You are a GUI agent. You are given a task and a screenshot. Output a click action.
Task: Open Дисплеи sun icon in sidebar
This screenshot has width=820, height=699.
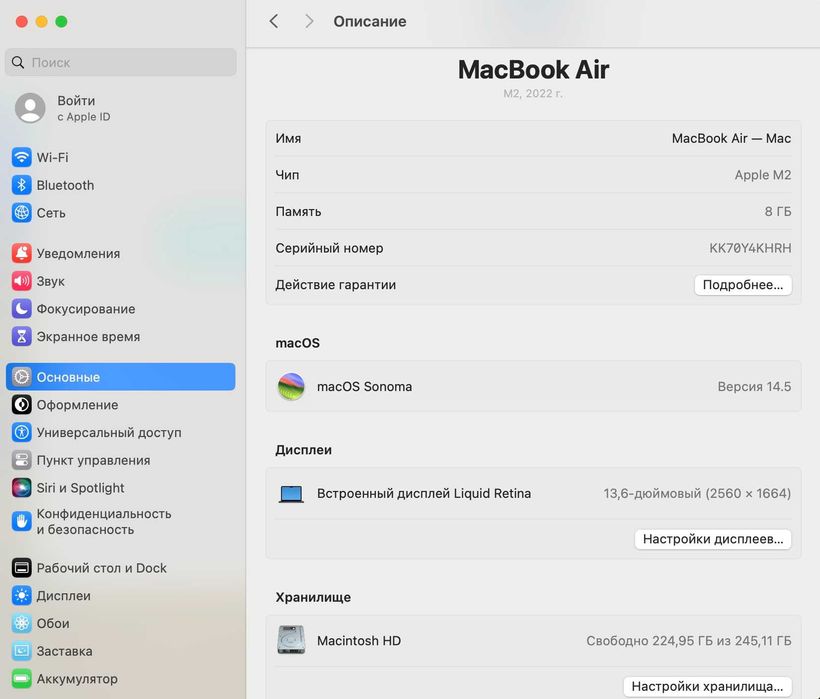(21, 595)
